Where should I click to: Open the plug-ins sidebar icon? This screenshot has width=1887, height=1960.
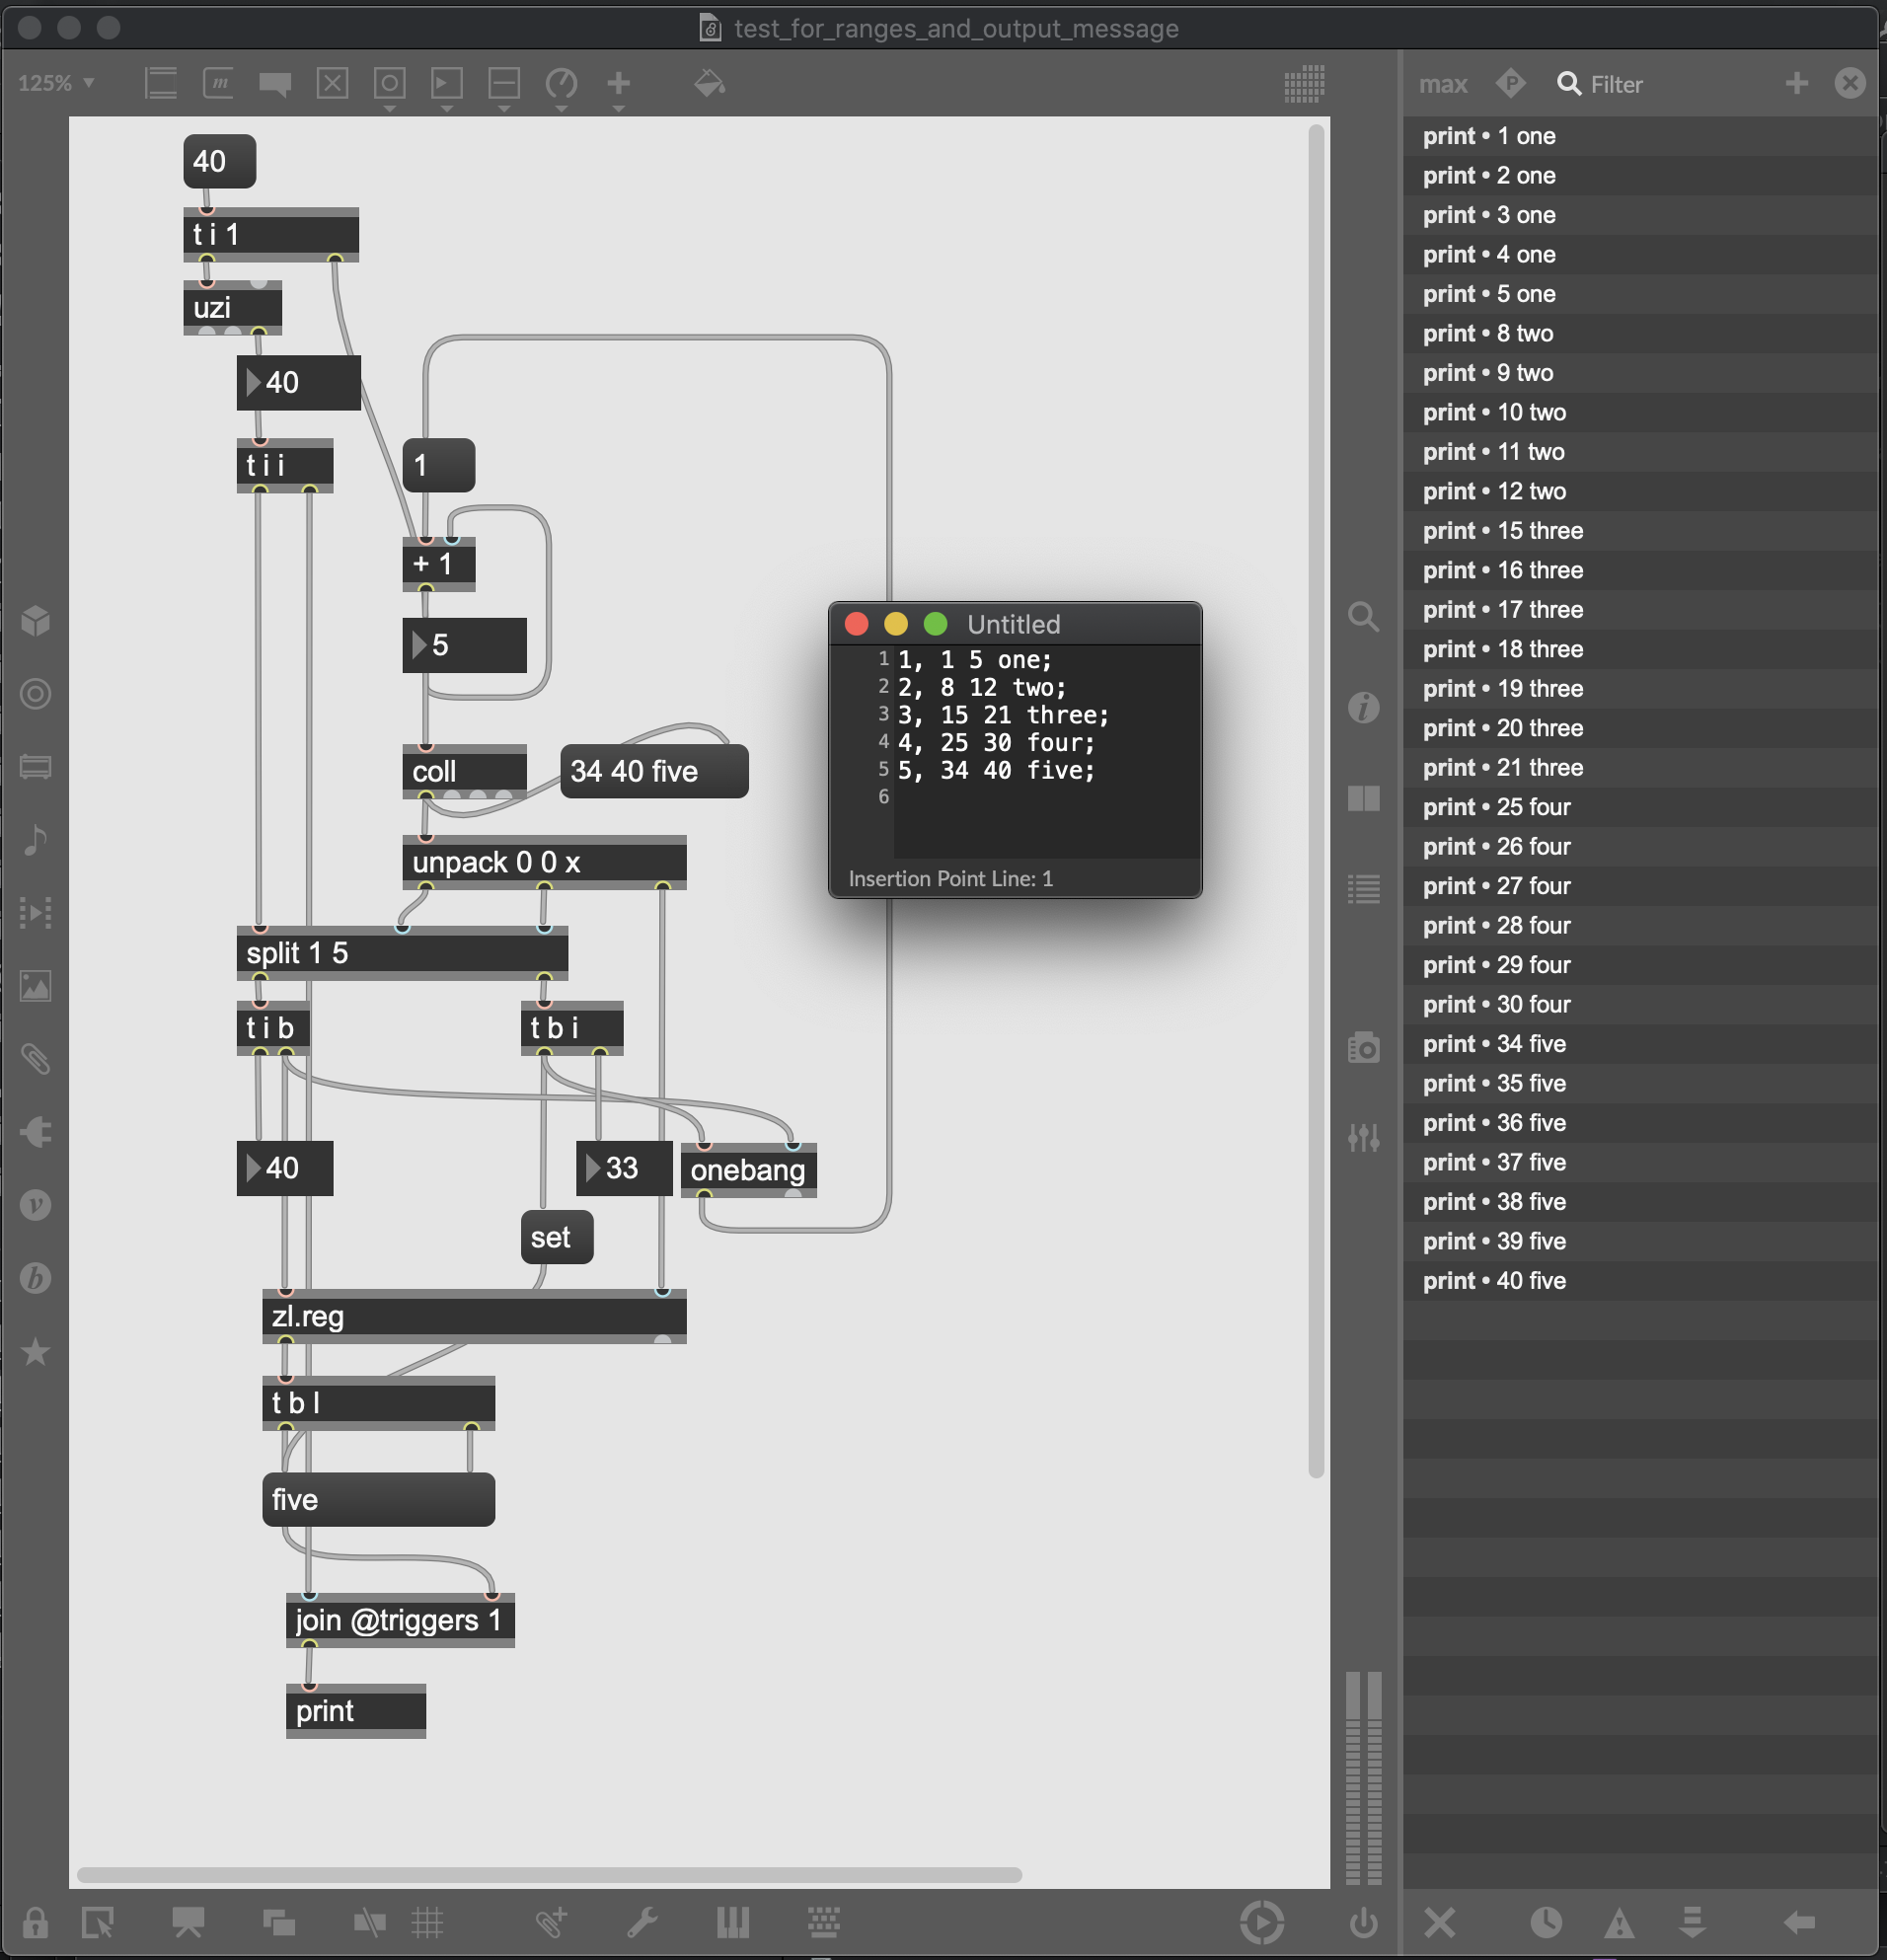tap(36, 1132)
